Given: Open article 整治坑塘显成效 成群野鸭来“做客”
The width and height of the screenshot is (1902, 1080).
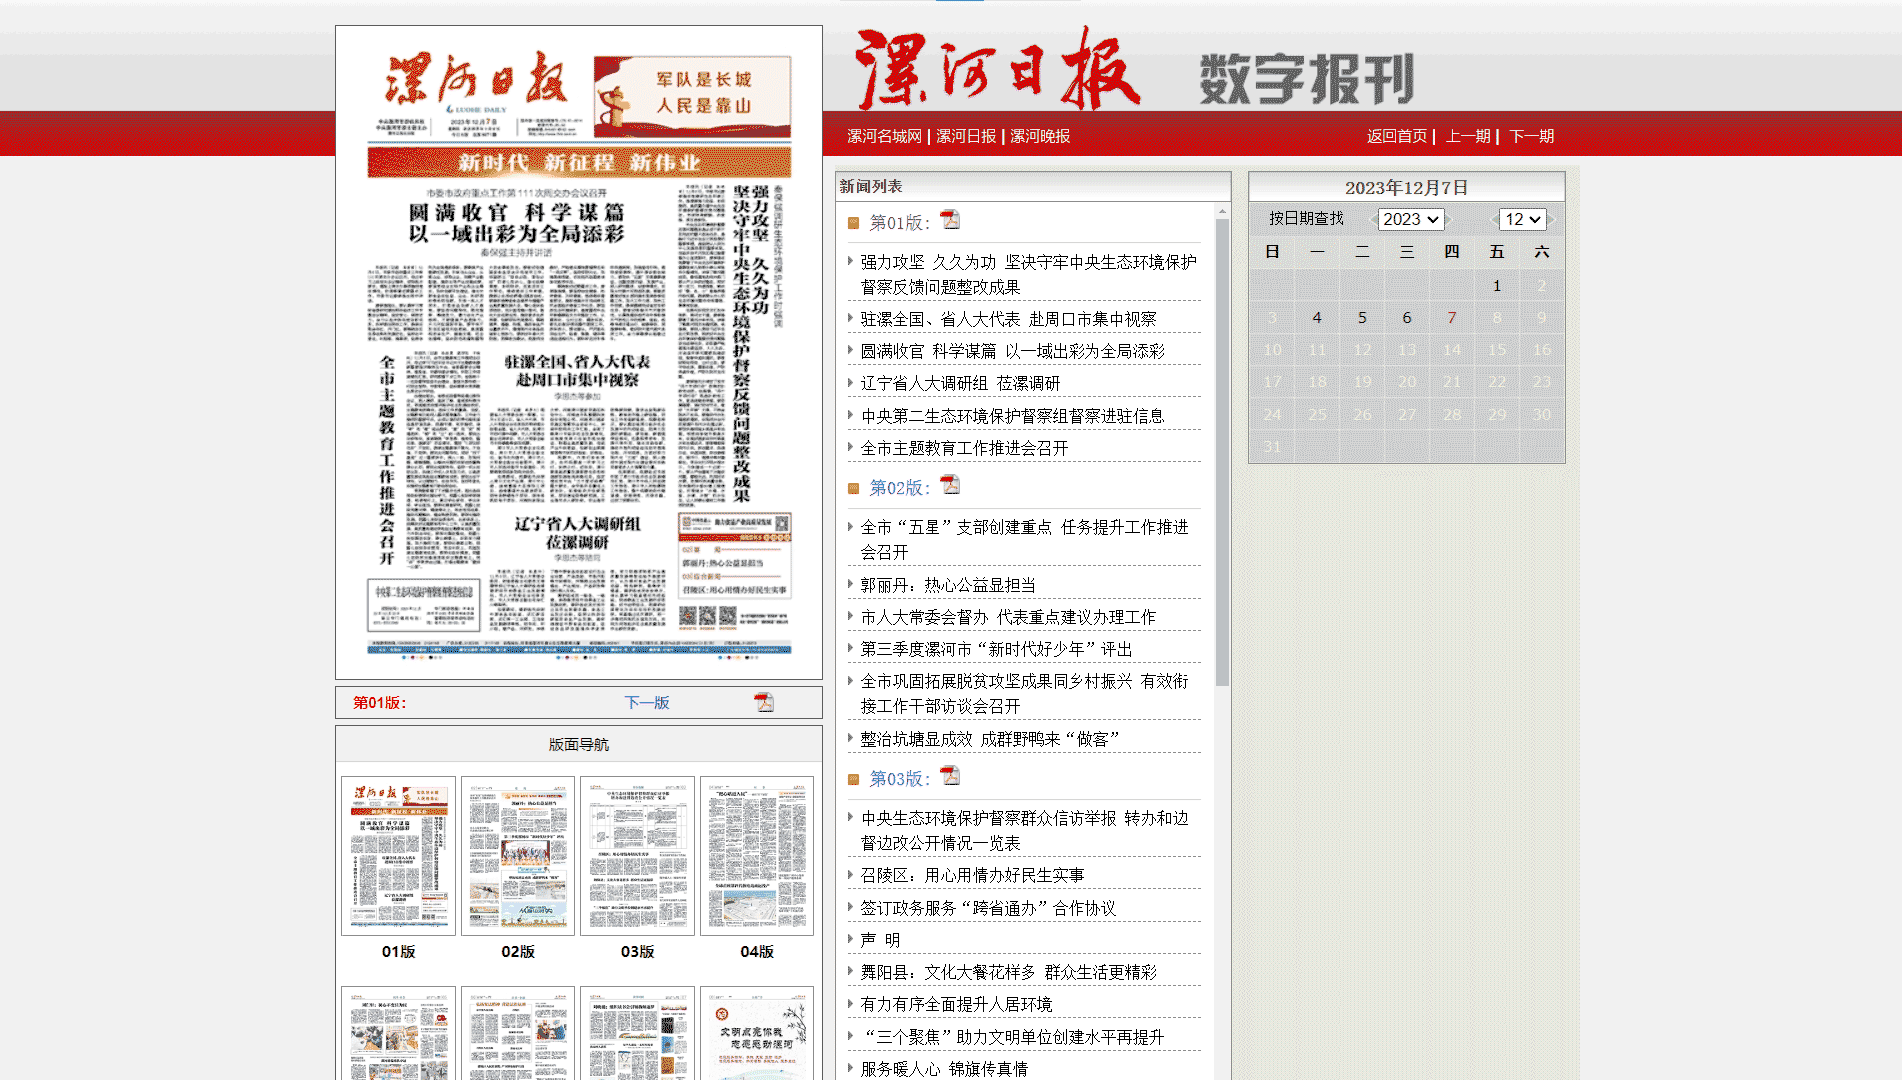Looking at the screenshot, I should [990, 739].
